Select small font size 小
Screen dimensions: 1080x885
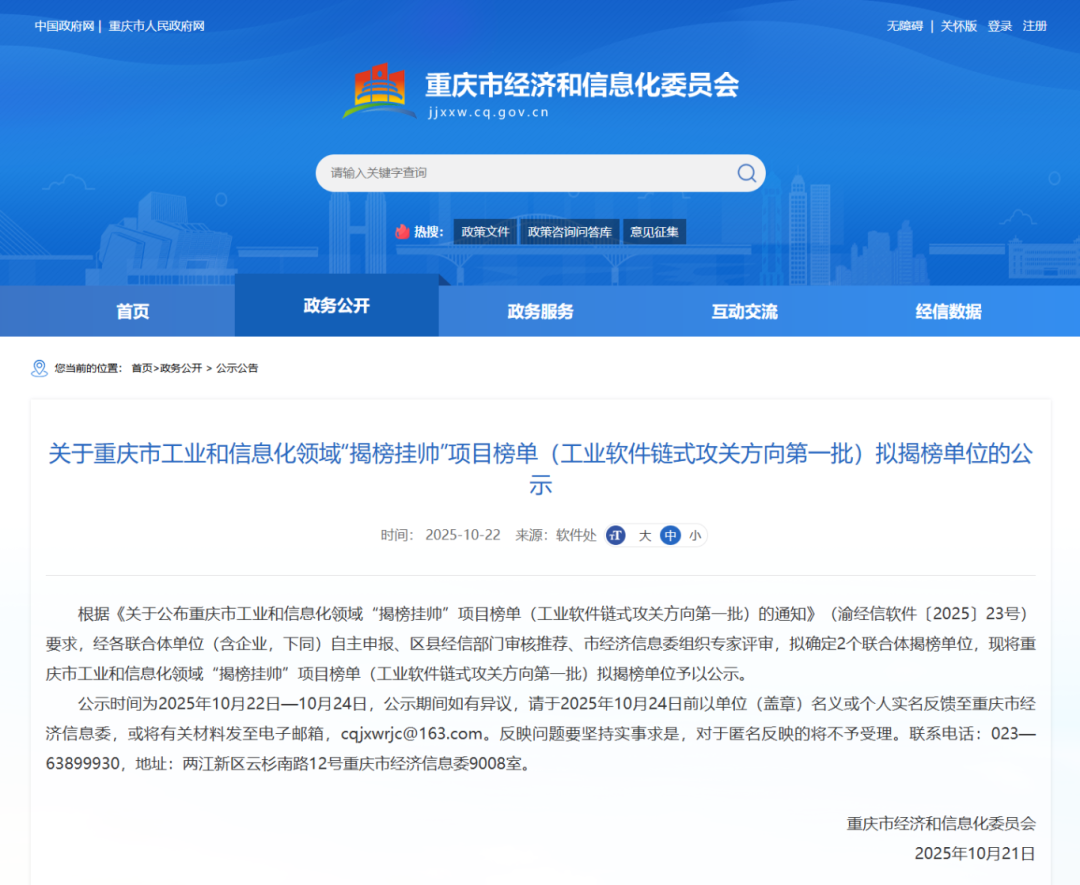(x=695, y=536)
